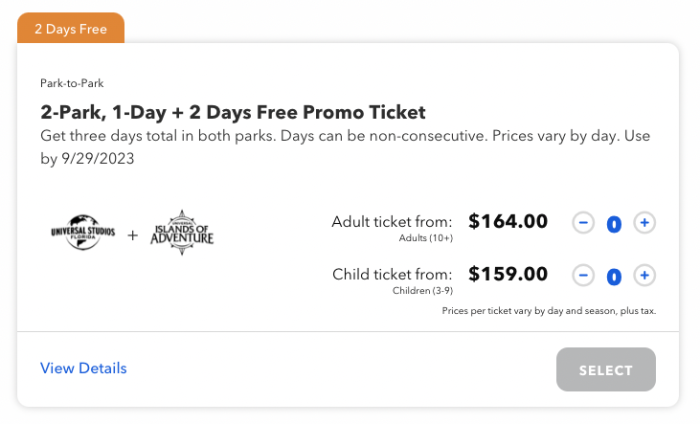Click the $164.00 adult ticket price
This screenshot has height=424, width=700.
(x=508, y=221)
